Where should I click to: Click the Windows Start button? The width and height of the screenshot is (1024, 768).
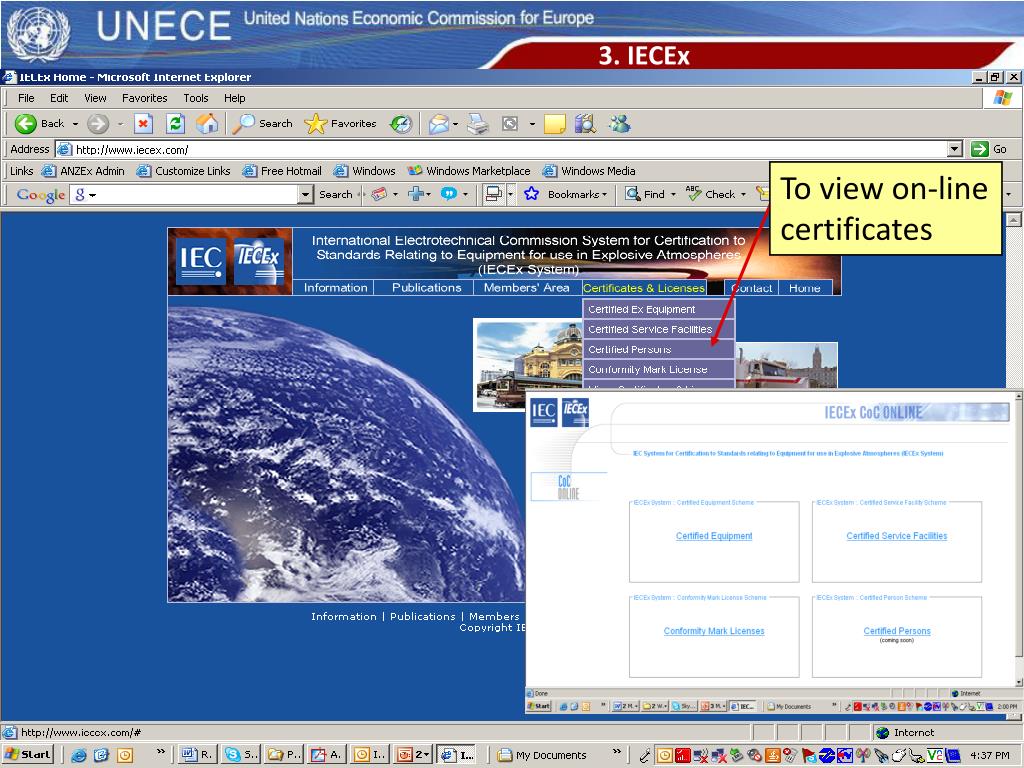coord(27,754)
